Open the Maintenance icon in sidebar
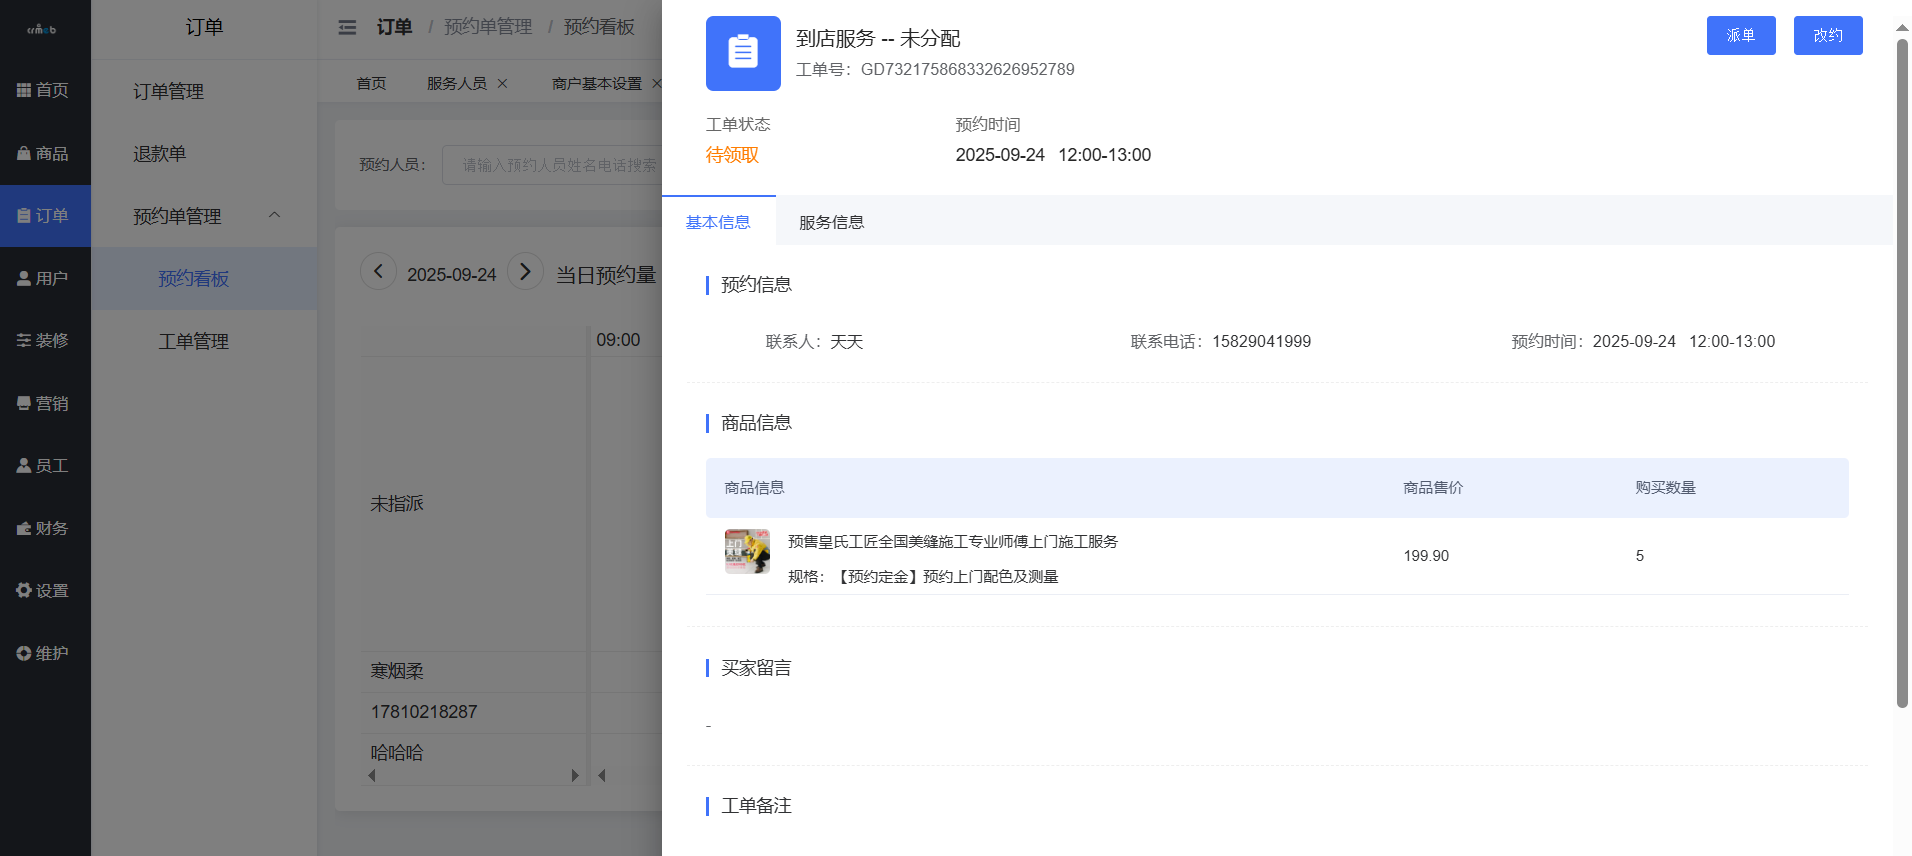The width and height of the screenshot is (1912, 856). point(24,653)
